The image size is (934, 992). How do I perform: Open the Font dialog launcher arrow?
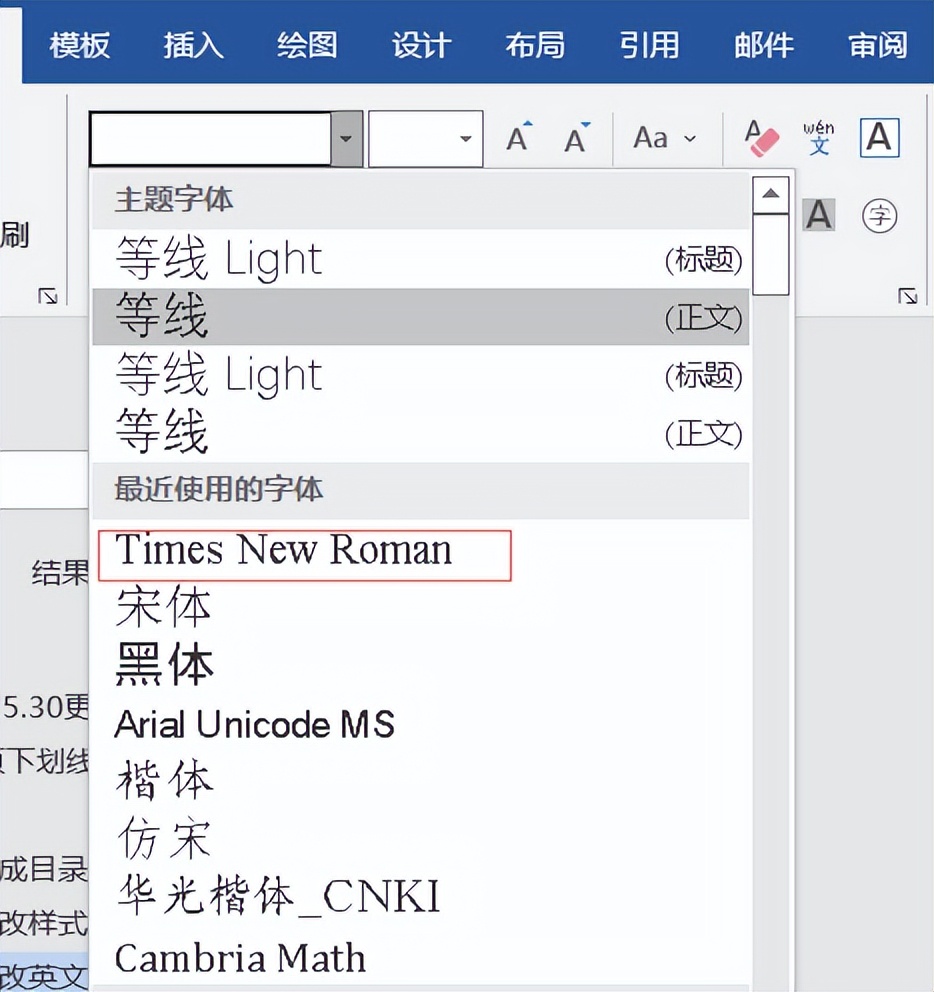tap(907, 296)
